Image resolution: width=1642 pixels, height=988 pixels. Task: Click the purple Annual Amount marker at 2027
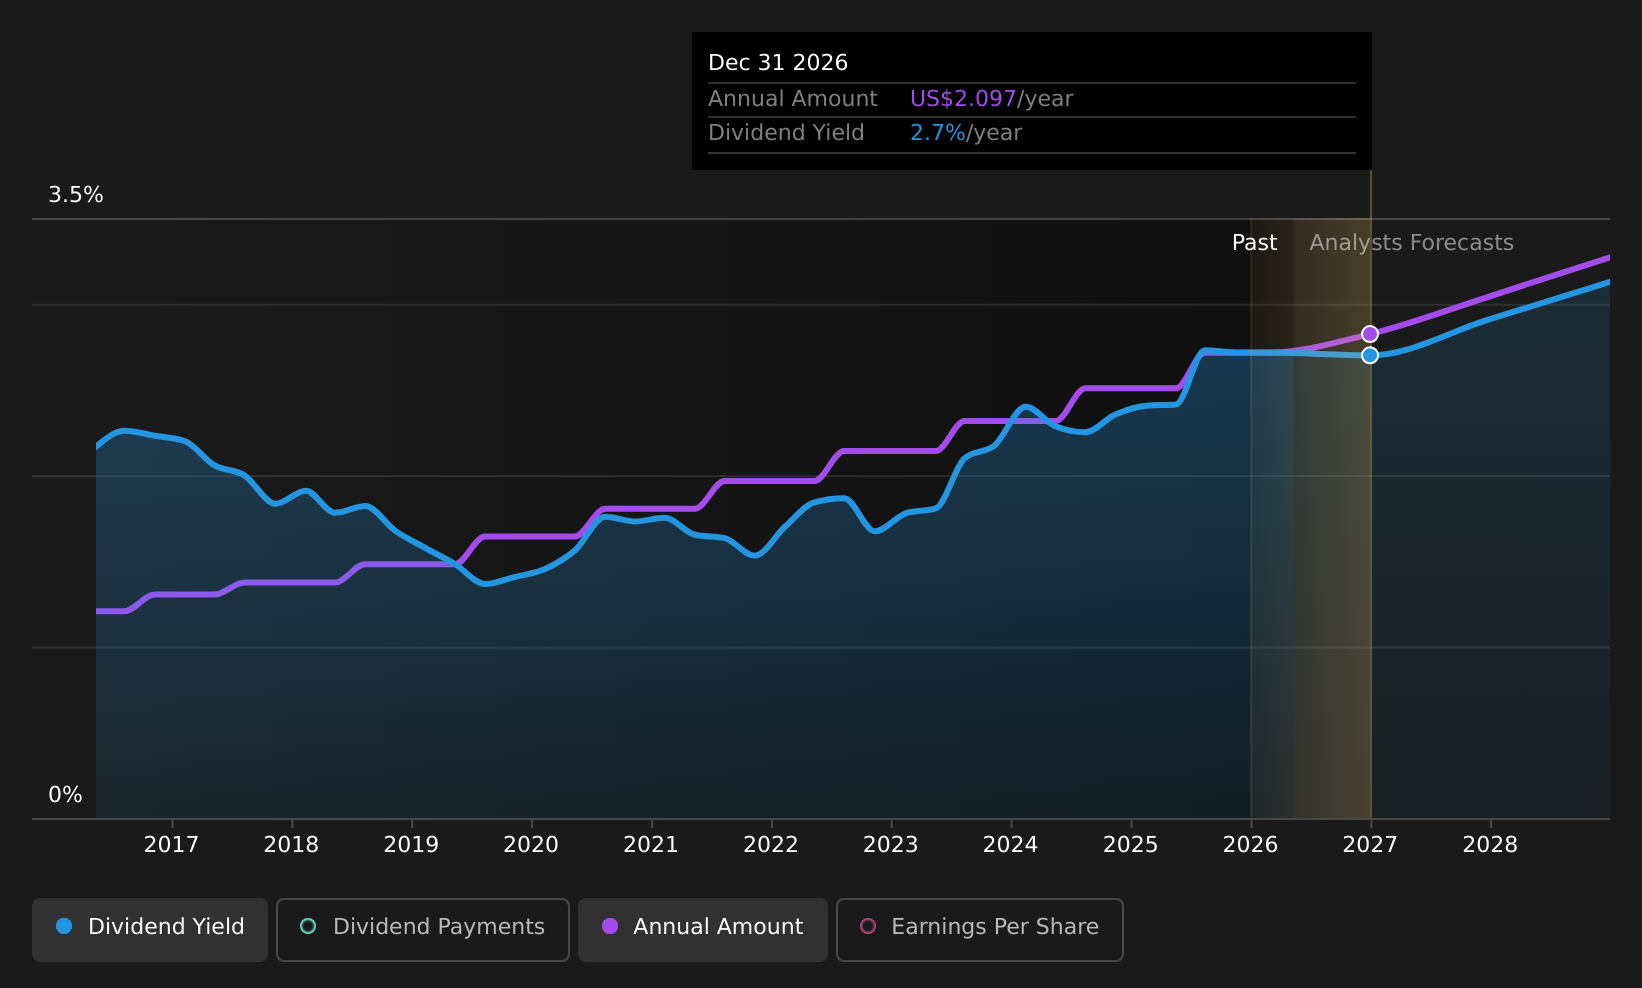(1370, 334)
